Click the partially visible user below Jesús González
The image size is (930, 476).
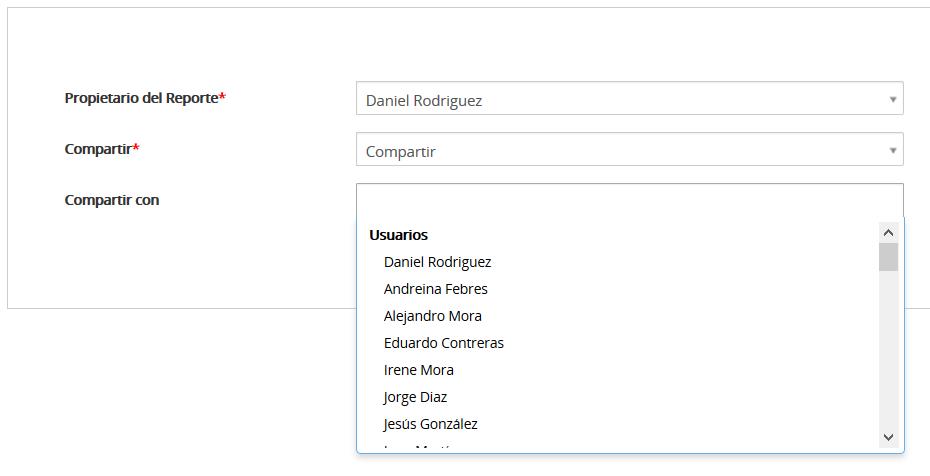[420, 446]
